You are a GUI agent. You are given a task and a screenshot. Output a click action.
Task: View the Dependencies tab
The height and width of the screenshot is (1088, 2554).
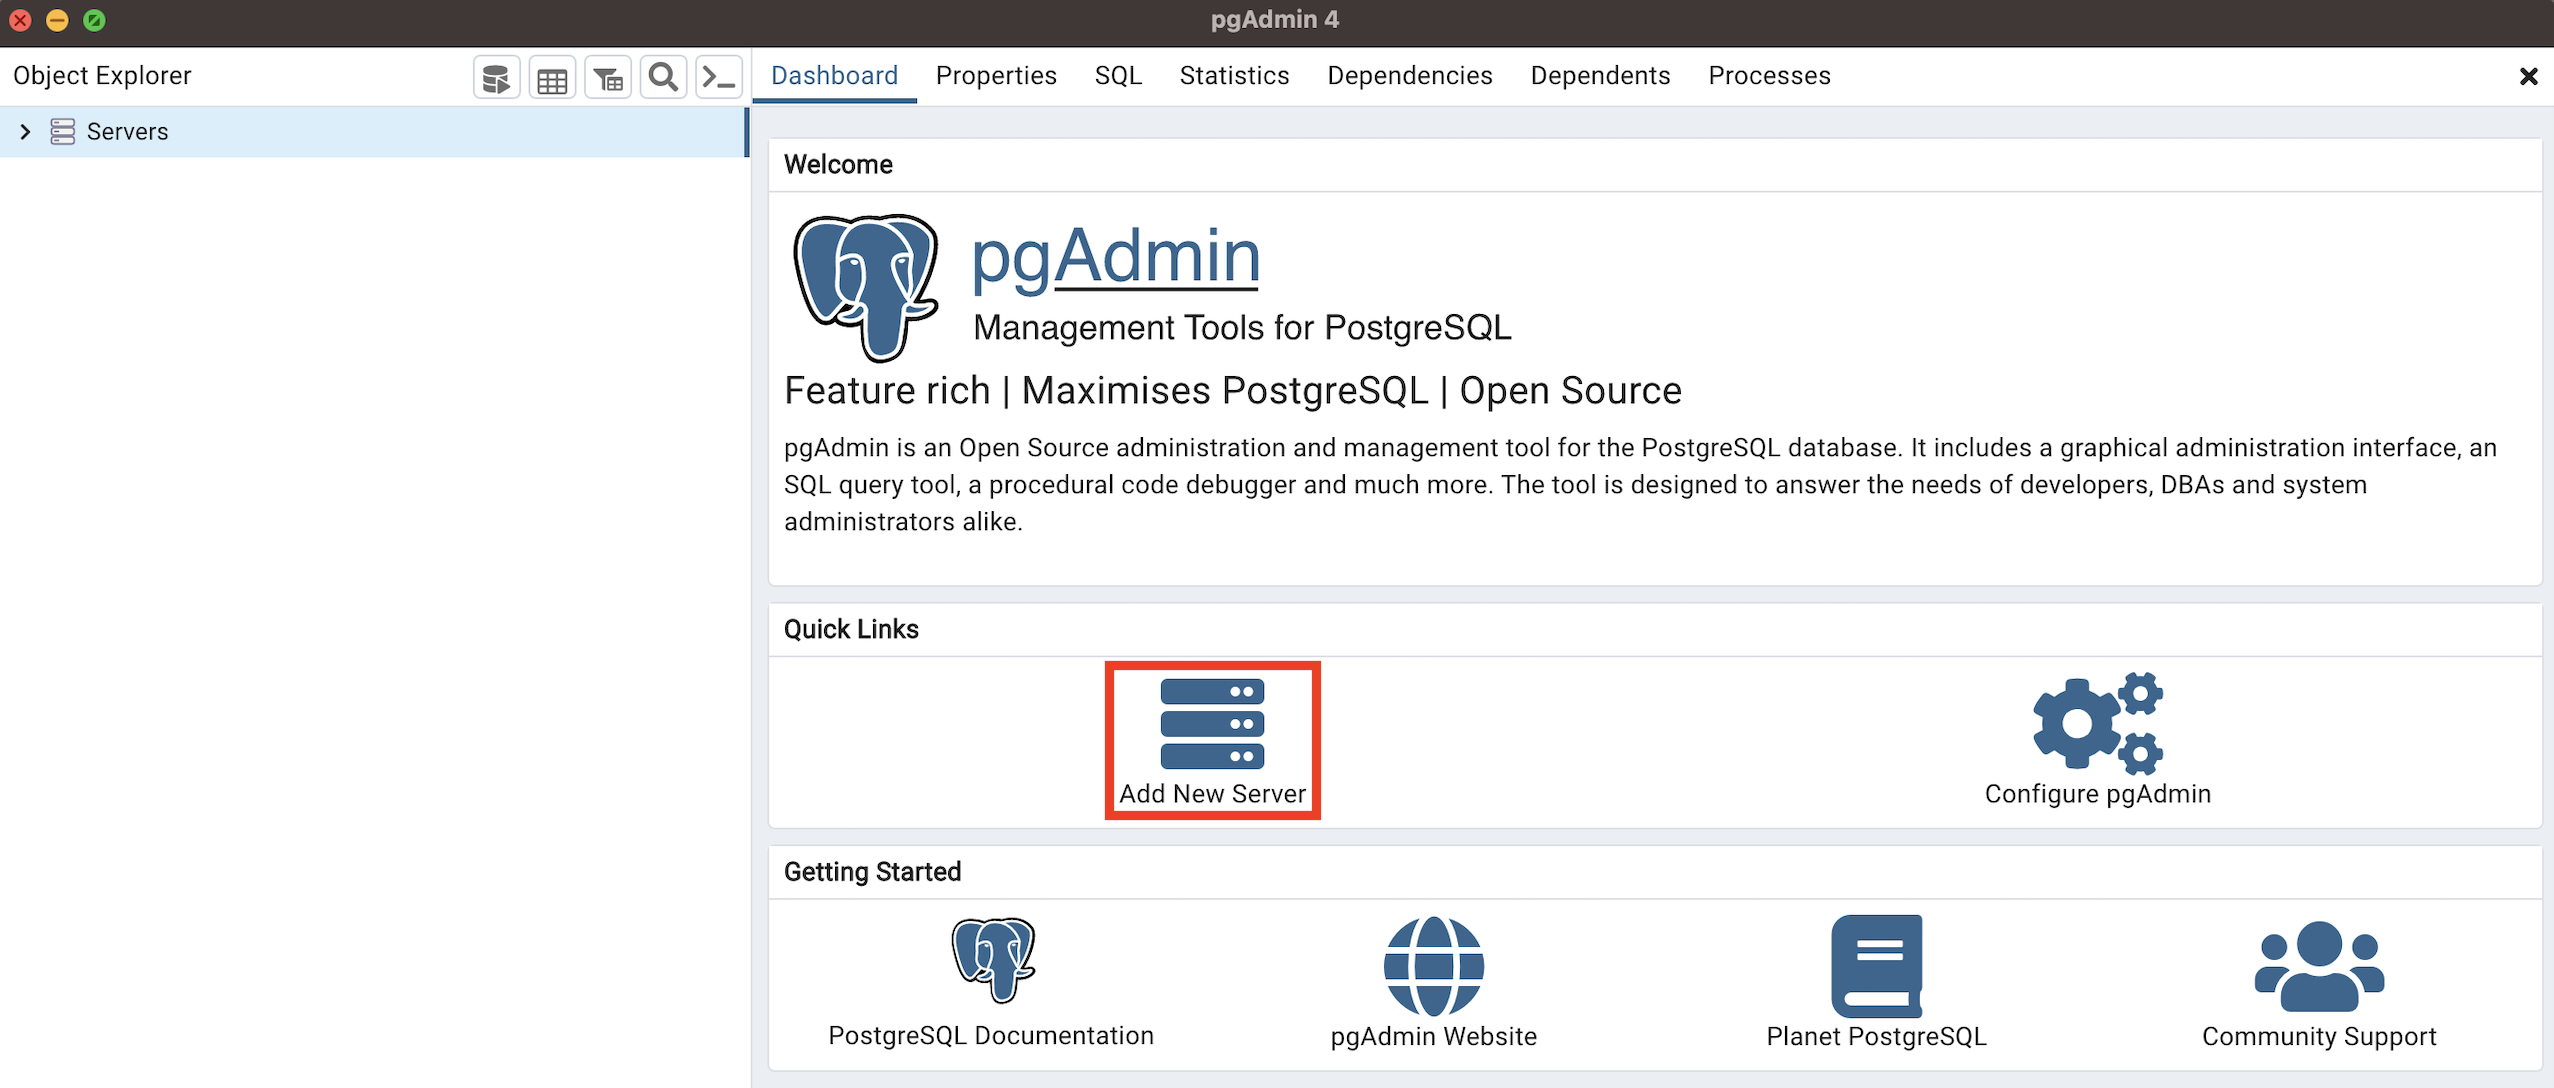[x=1409, y=76]
